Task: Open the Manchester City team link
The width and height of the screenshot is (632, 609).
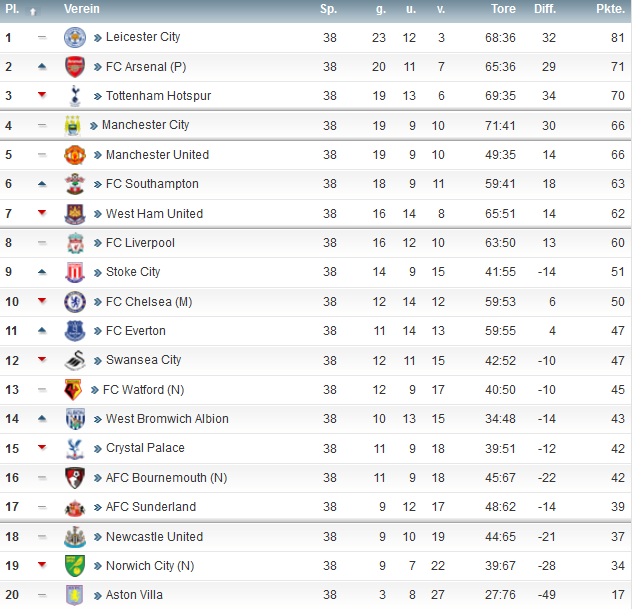Action: 145,125
